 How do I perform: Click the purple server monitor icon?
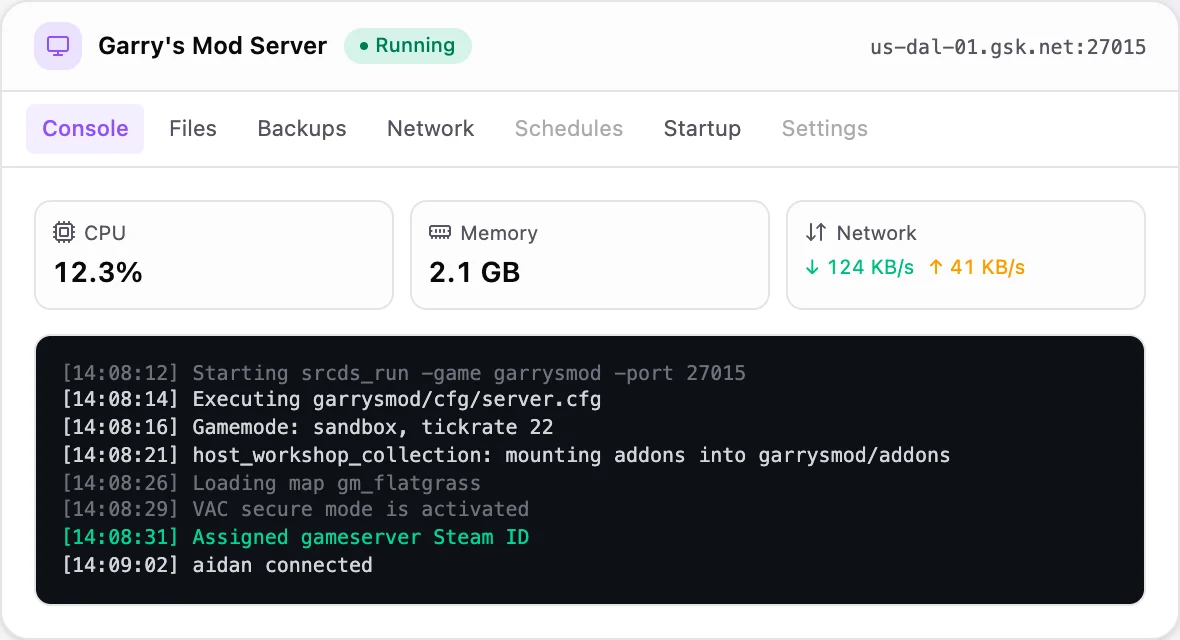click(58, 46)
